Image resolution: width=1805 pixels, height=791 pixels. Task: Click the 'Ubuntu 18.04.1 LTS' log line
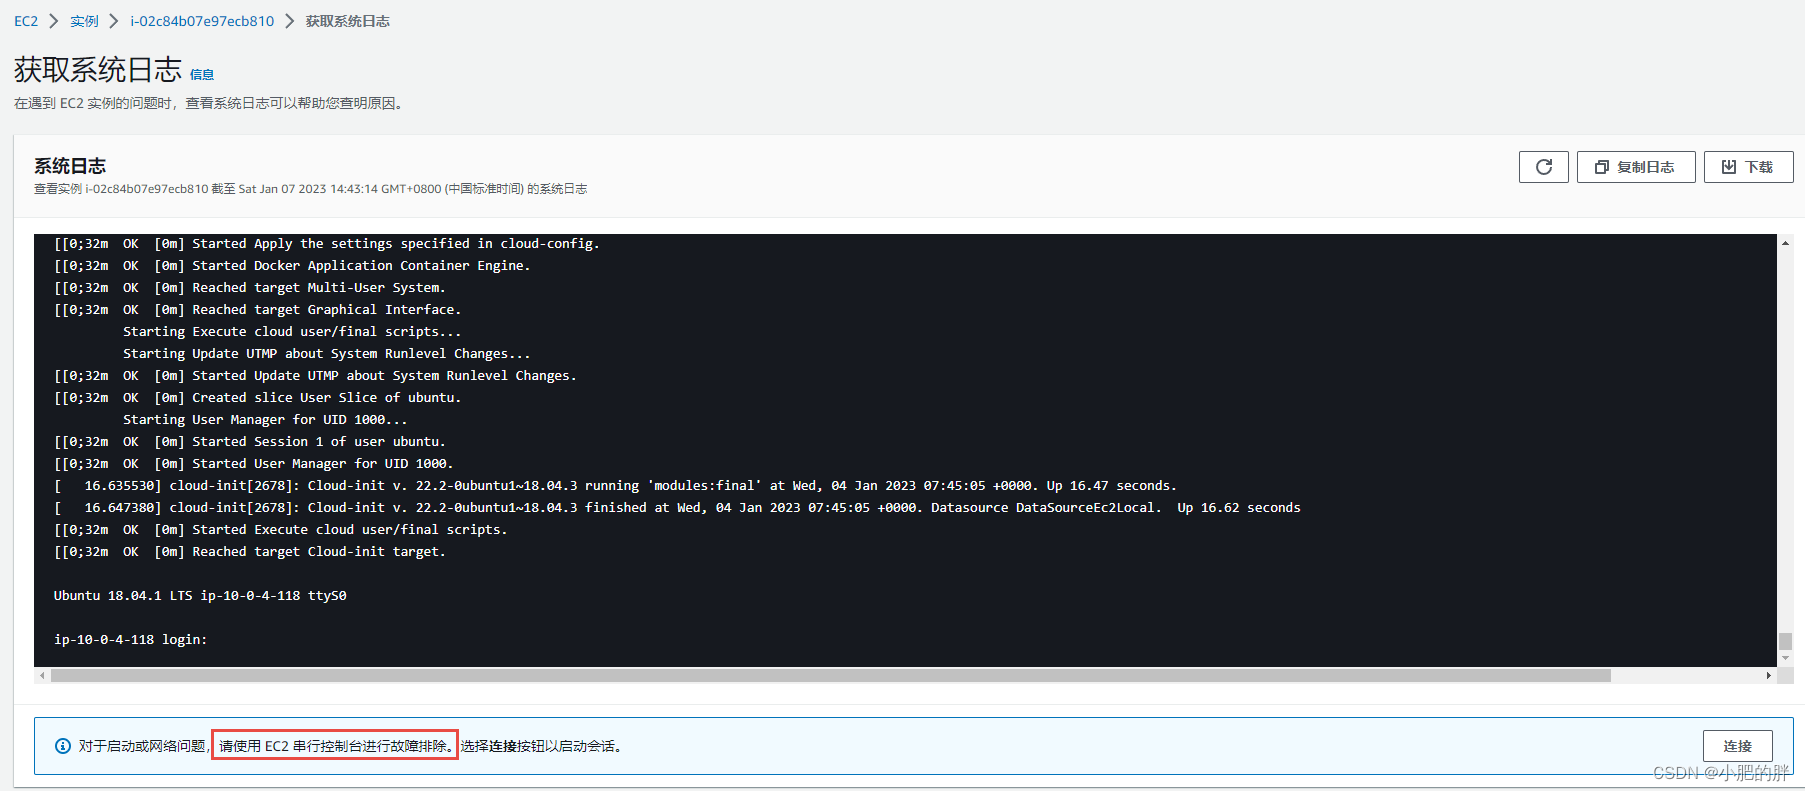(x=200, y=596)
